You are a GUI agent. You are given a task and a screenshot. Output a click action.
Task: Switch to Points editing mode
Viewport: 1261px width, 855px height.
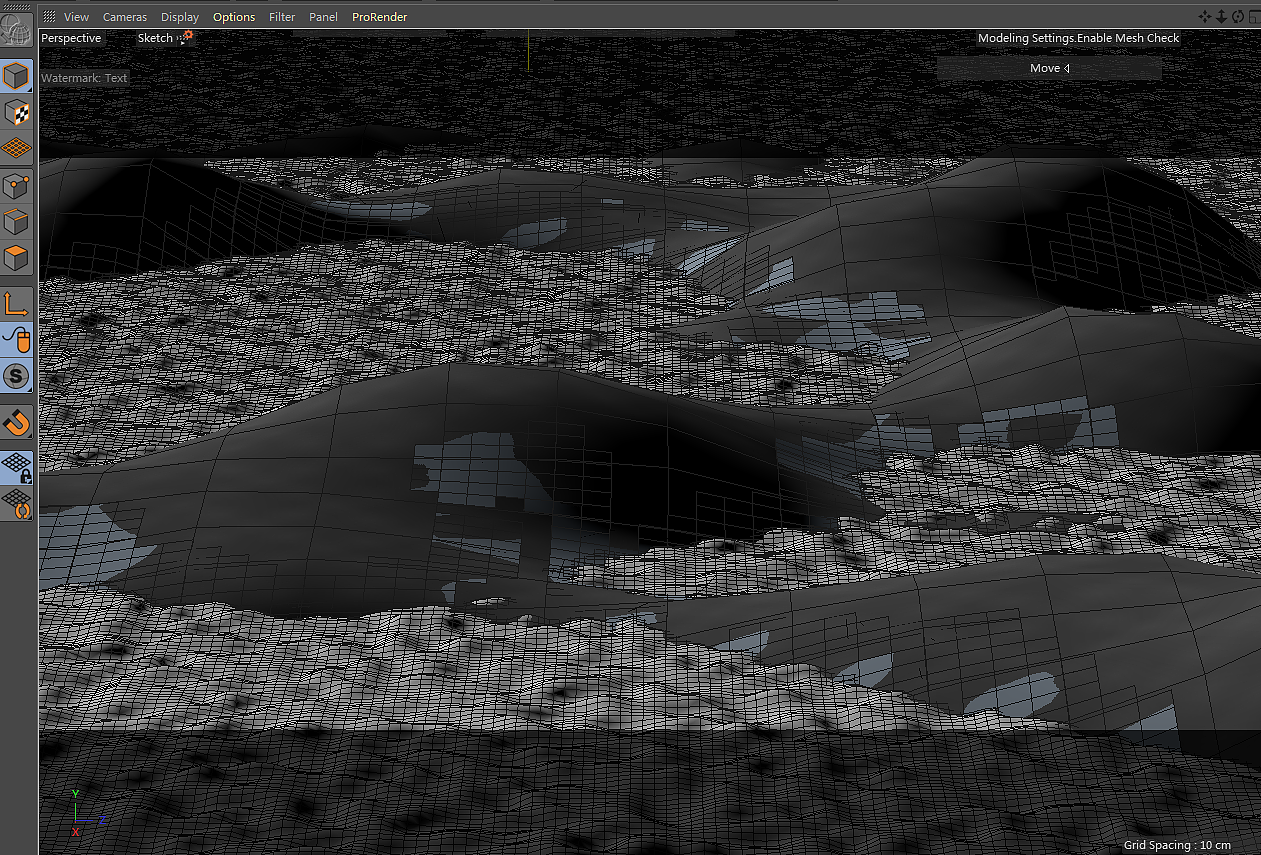[17, 185]
